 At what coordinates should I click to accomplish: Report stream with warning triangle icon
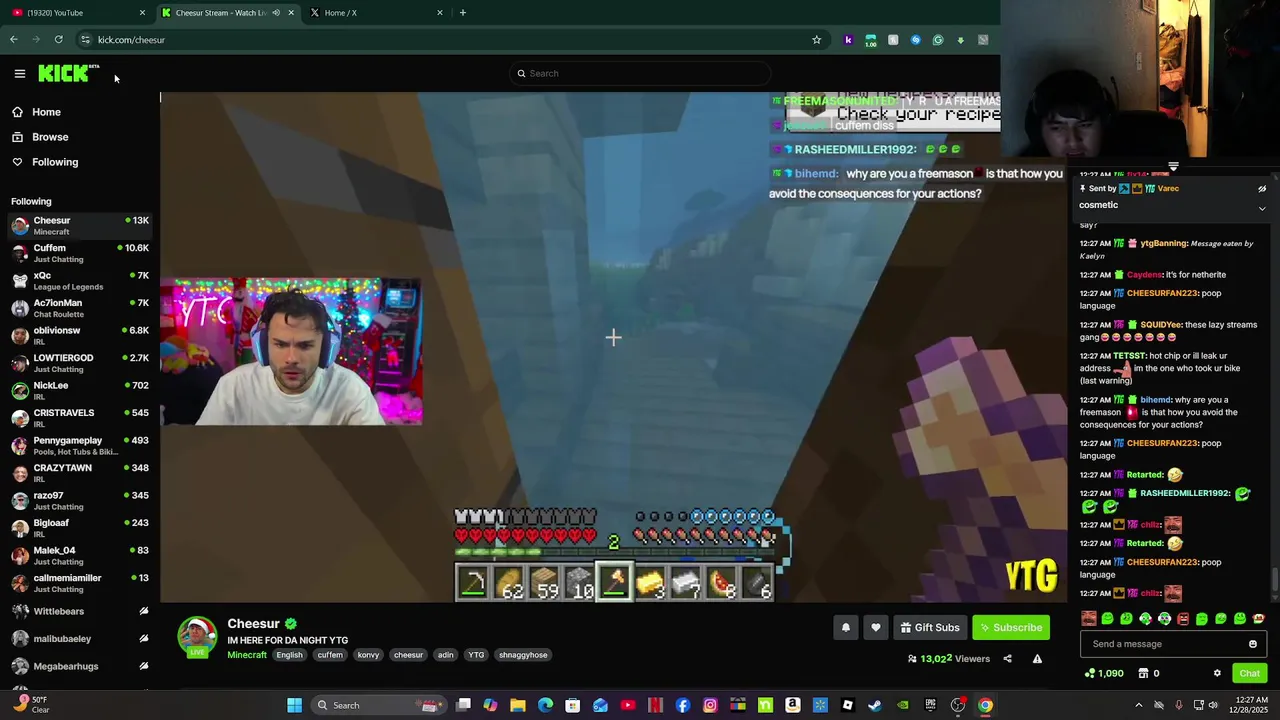pos(1037,659)
